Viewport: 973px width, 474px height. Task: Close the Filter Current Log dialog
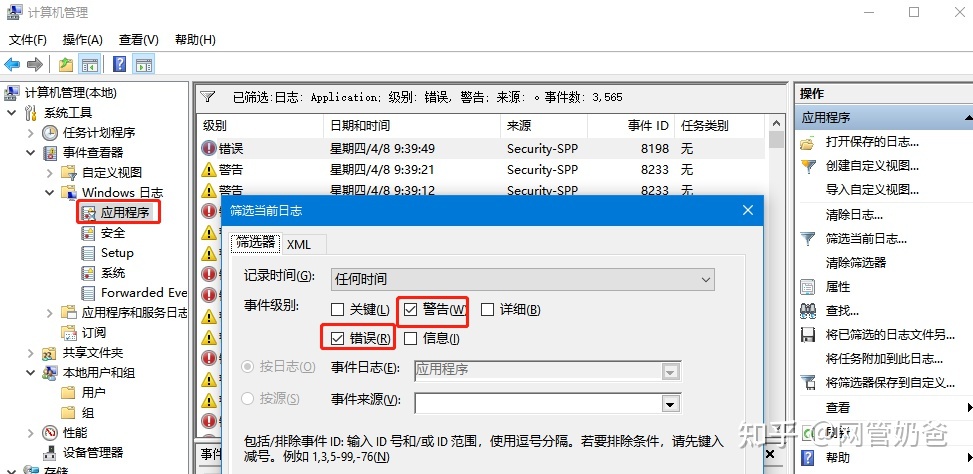coord(748,210)
